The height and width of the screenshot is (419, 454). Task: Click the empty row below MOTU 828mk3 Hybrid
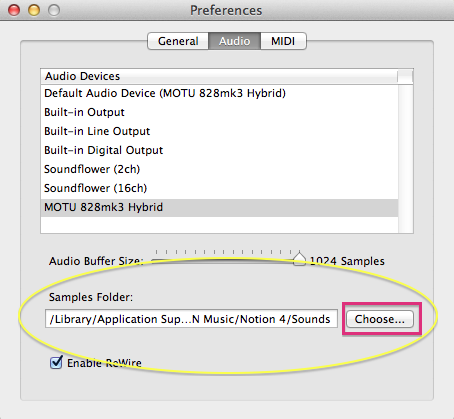[219, 225]
